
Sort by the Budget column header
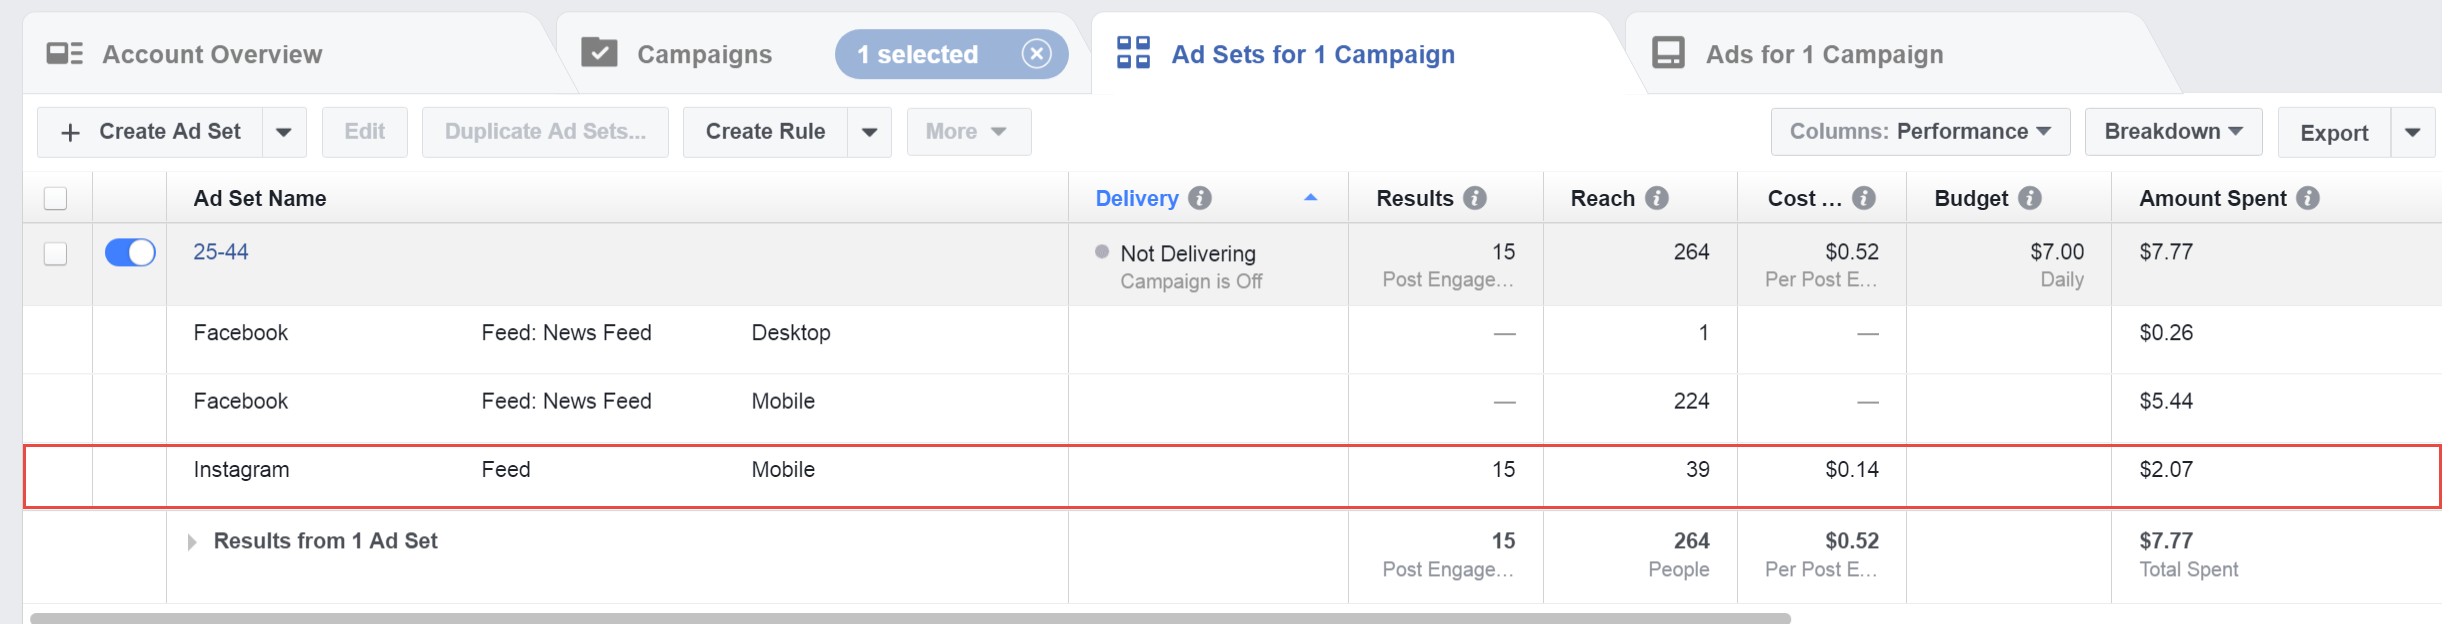click(1971, 198)
